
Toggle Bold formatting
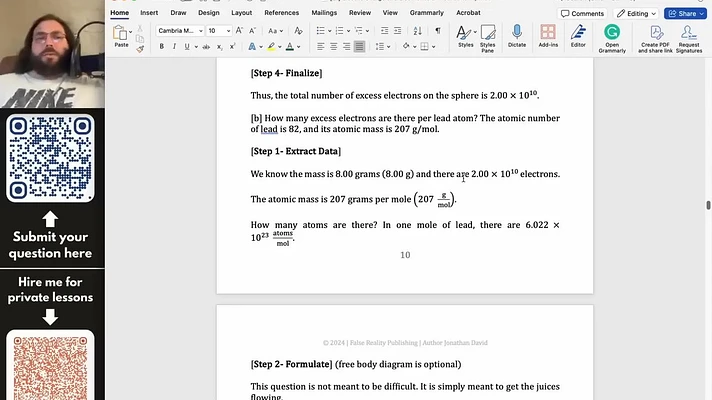pos(161,47)
